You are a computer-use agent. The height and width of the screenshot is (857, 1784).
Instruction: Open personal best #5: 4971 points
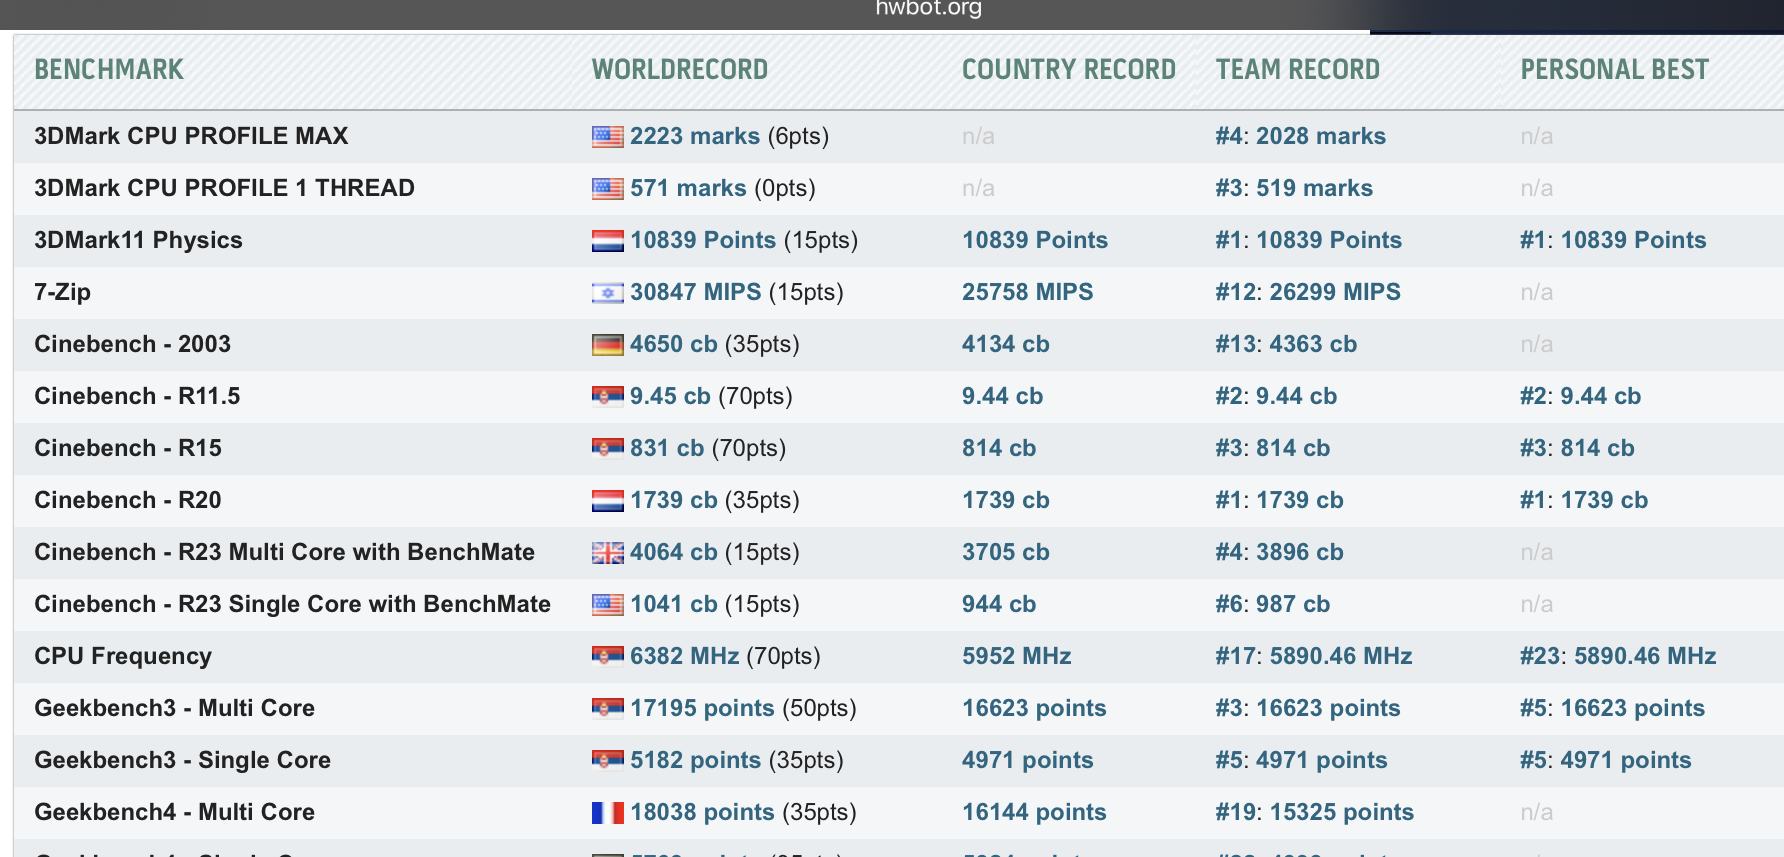[x=1606, y=760]
